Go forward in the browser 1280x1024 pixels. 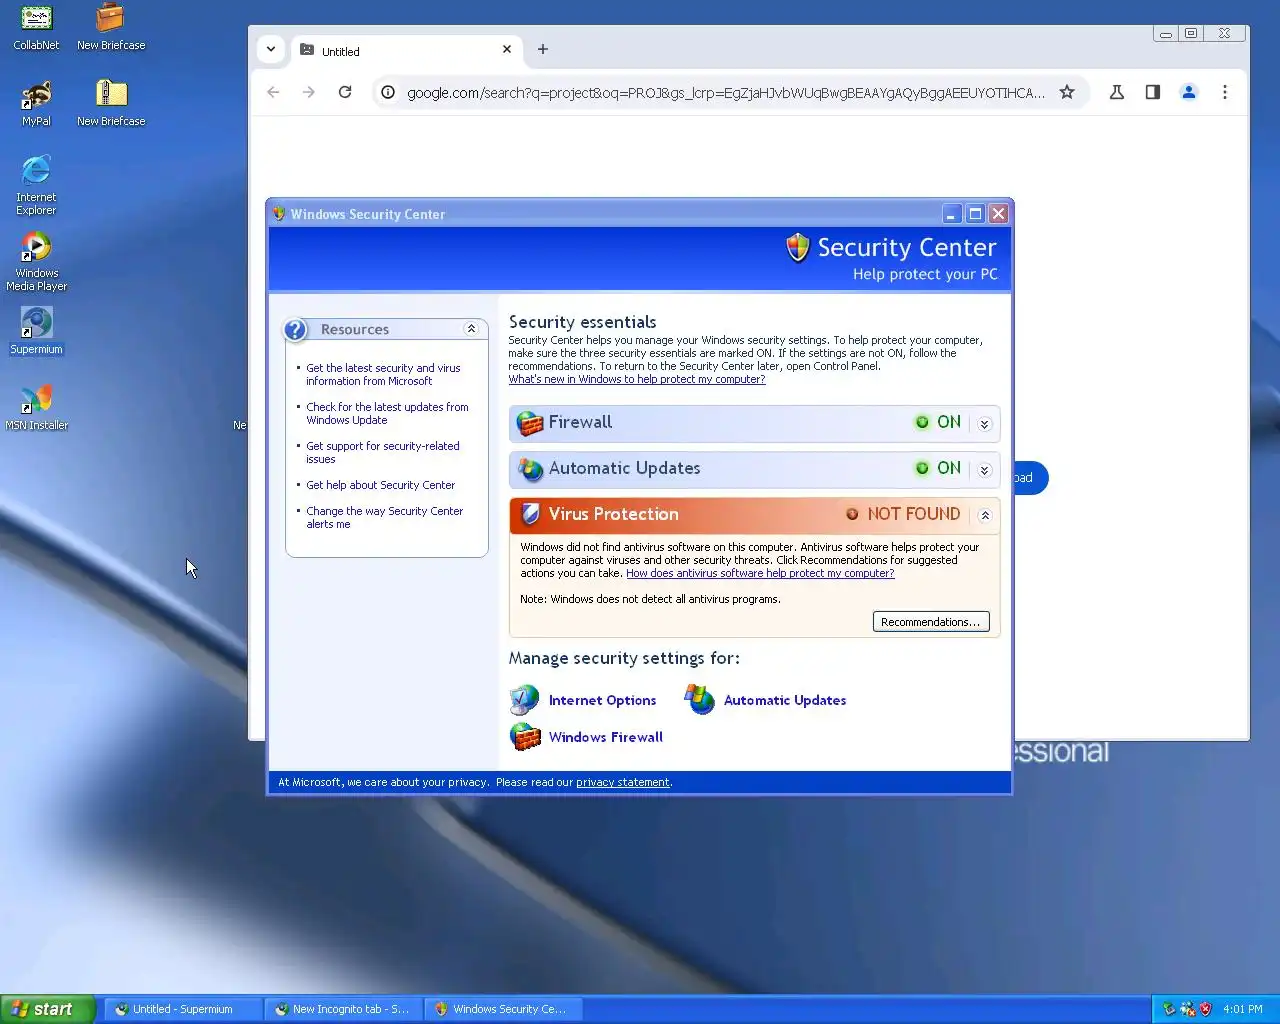(x=309, y=92)
